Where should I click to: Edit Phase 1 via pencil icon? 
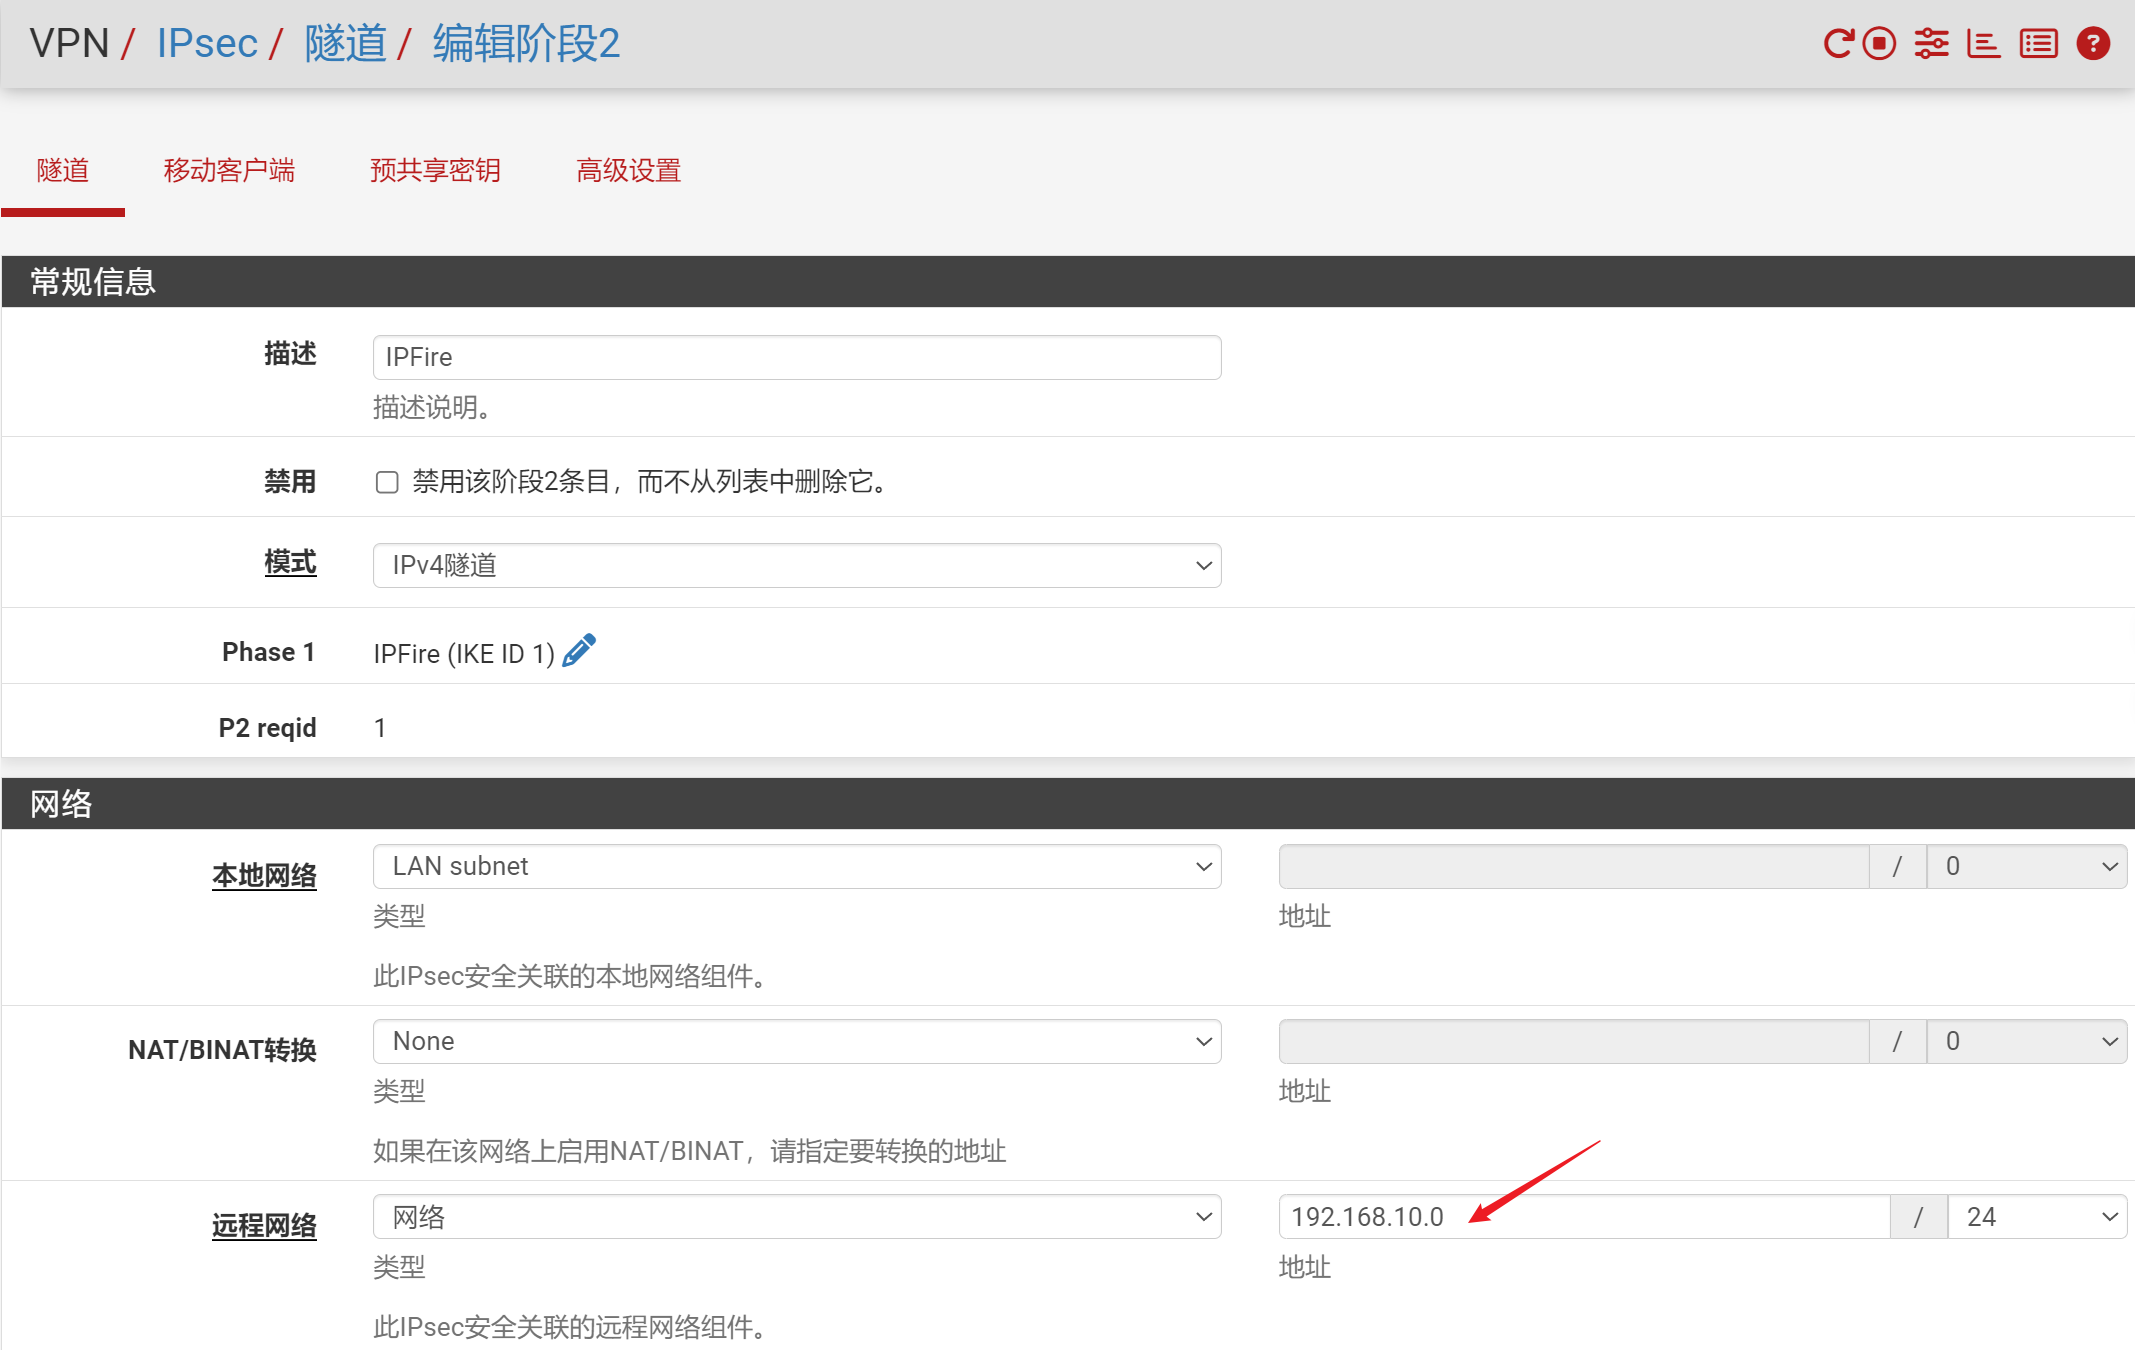579,651
